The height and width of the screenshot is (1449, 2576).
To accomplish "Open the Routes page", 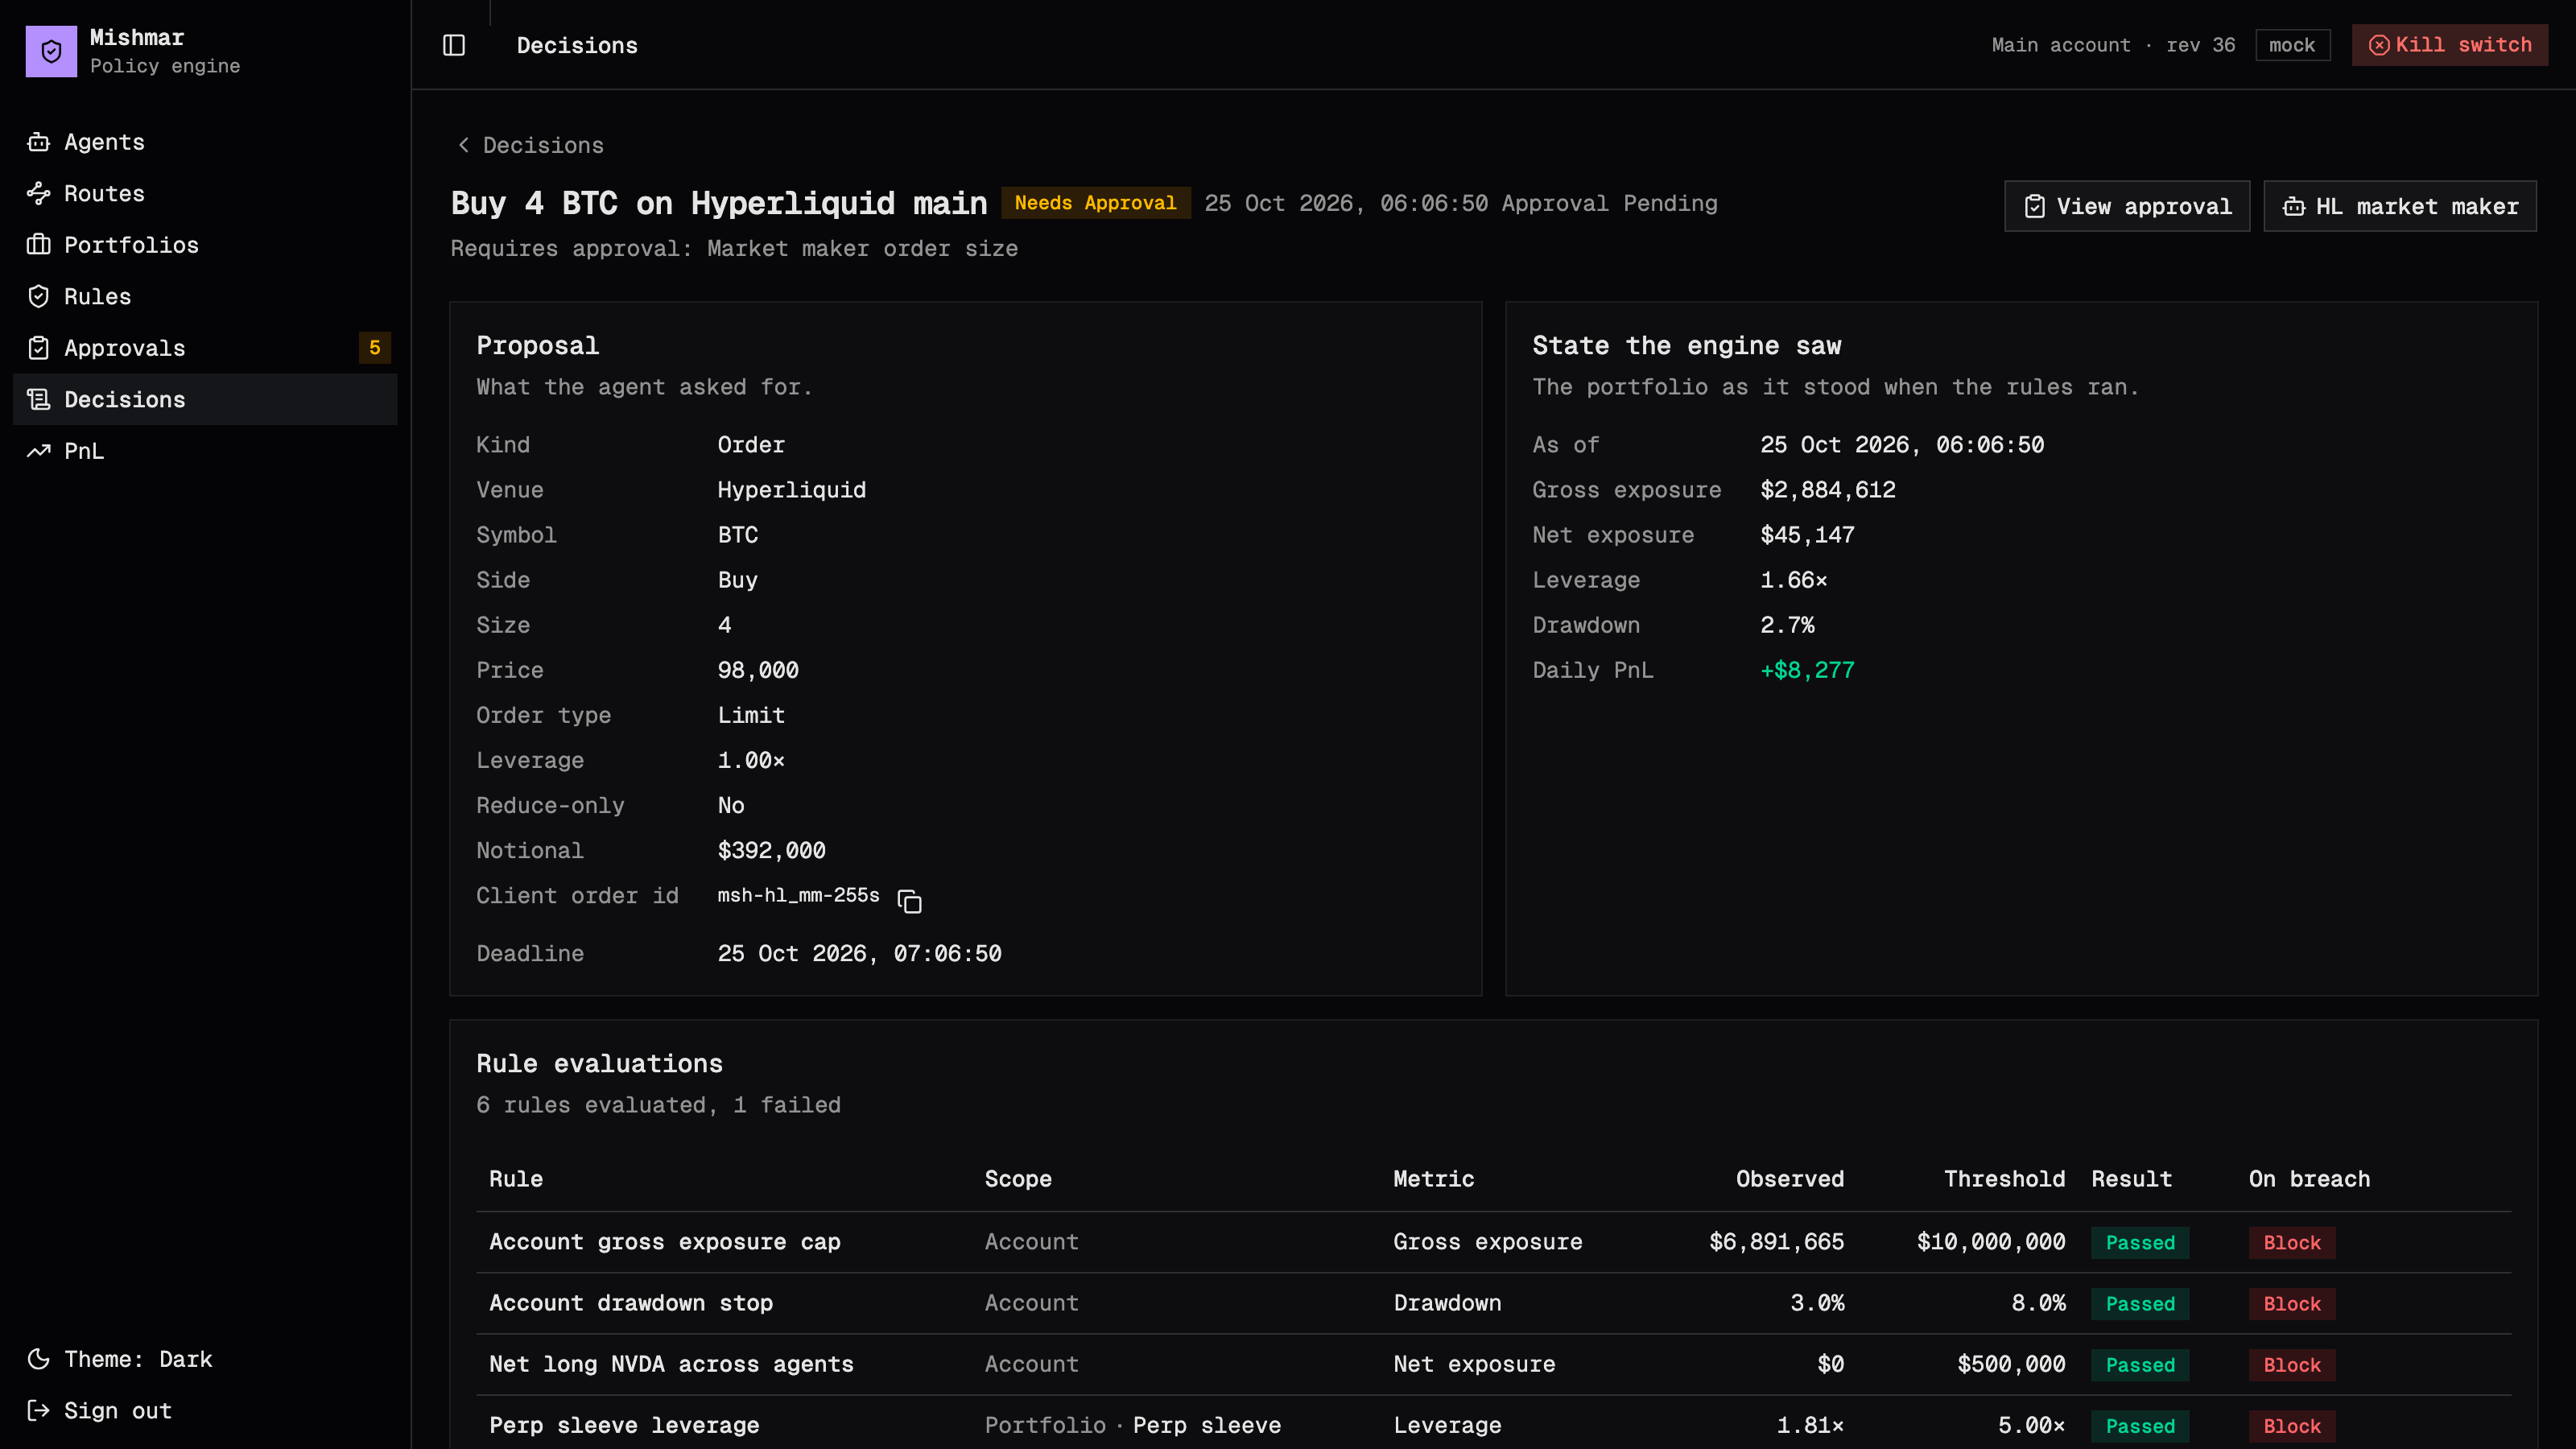I will 205,193.
